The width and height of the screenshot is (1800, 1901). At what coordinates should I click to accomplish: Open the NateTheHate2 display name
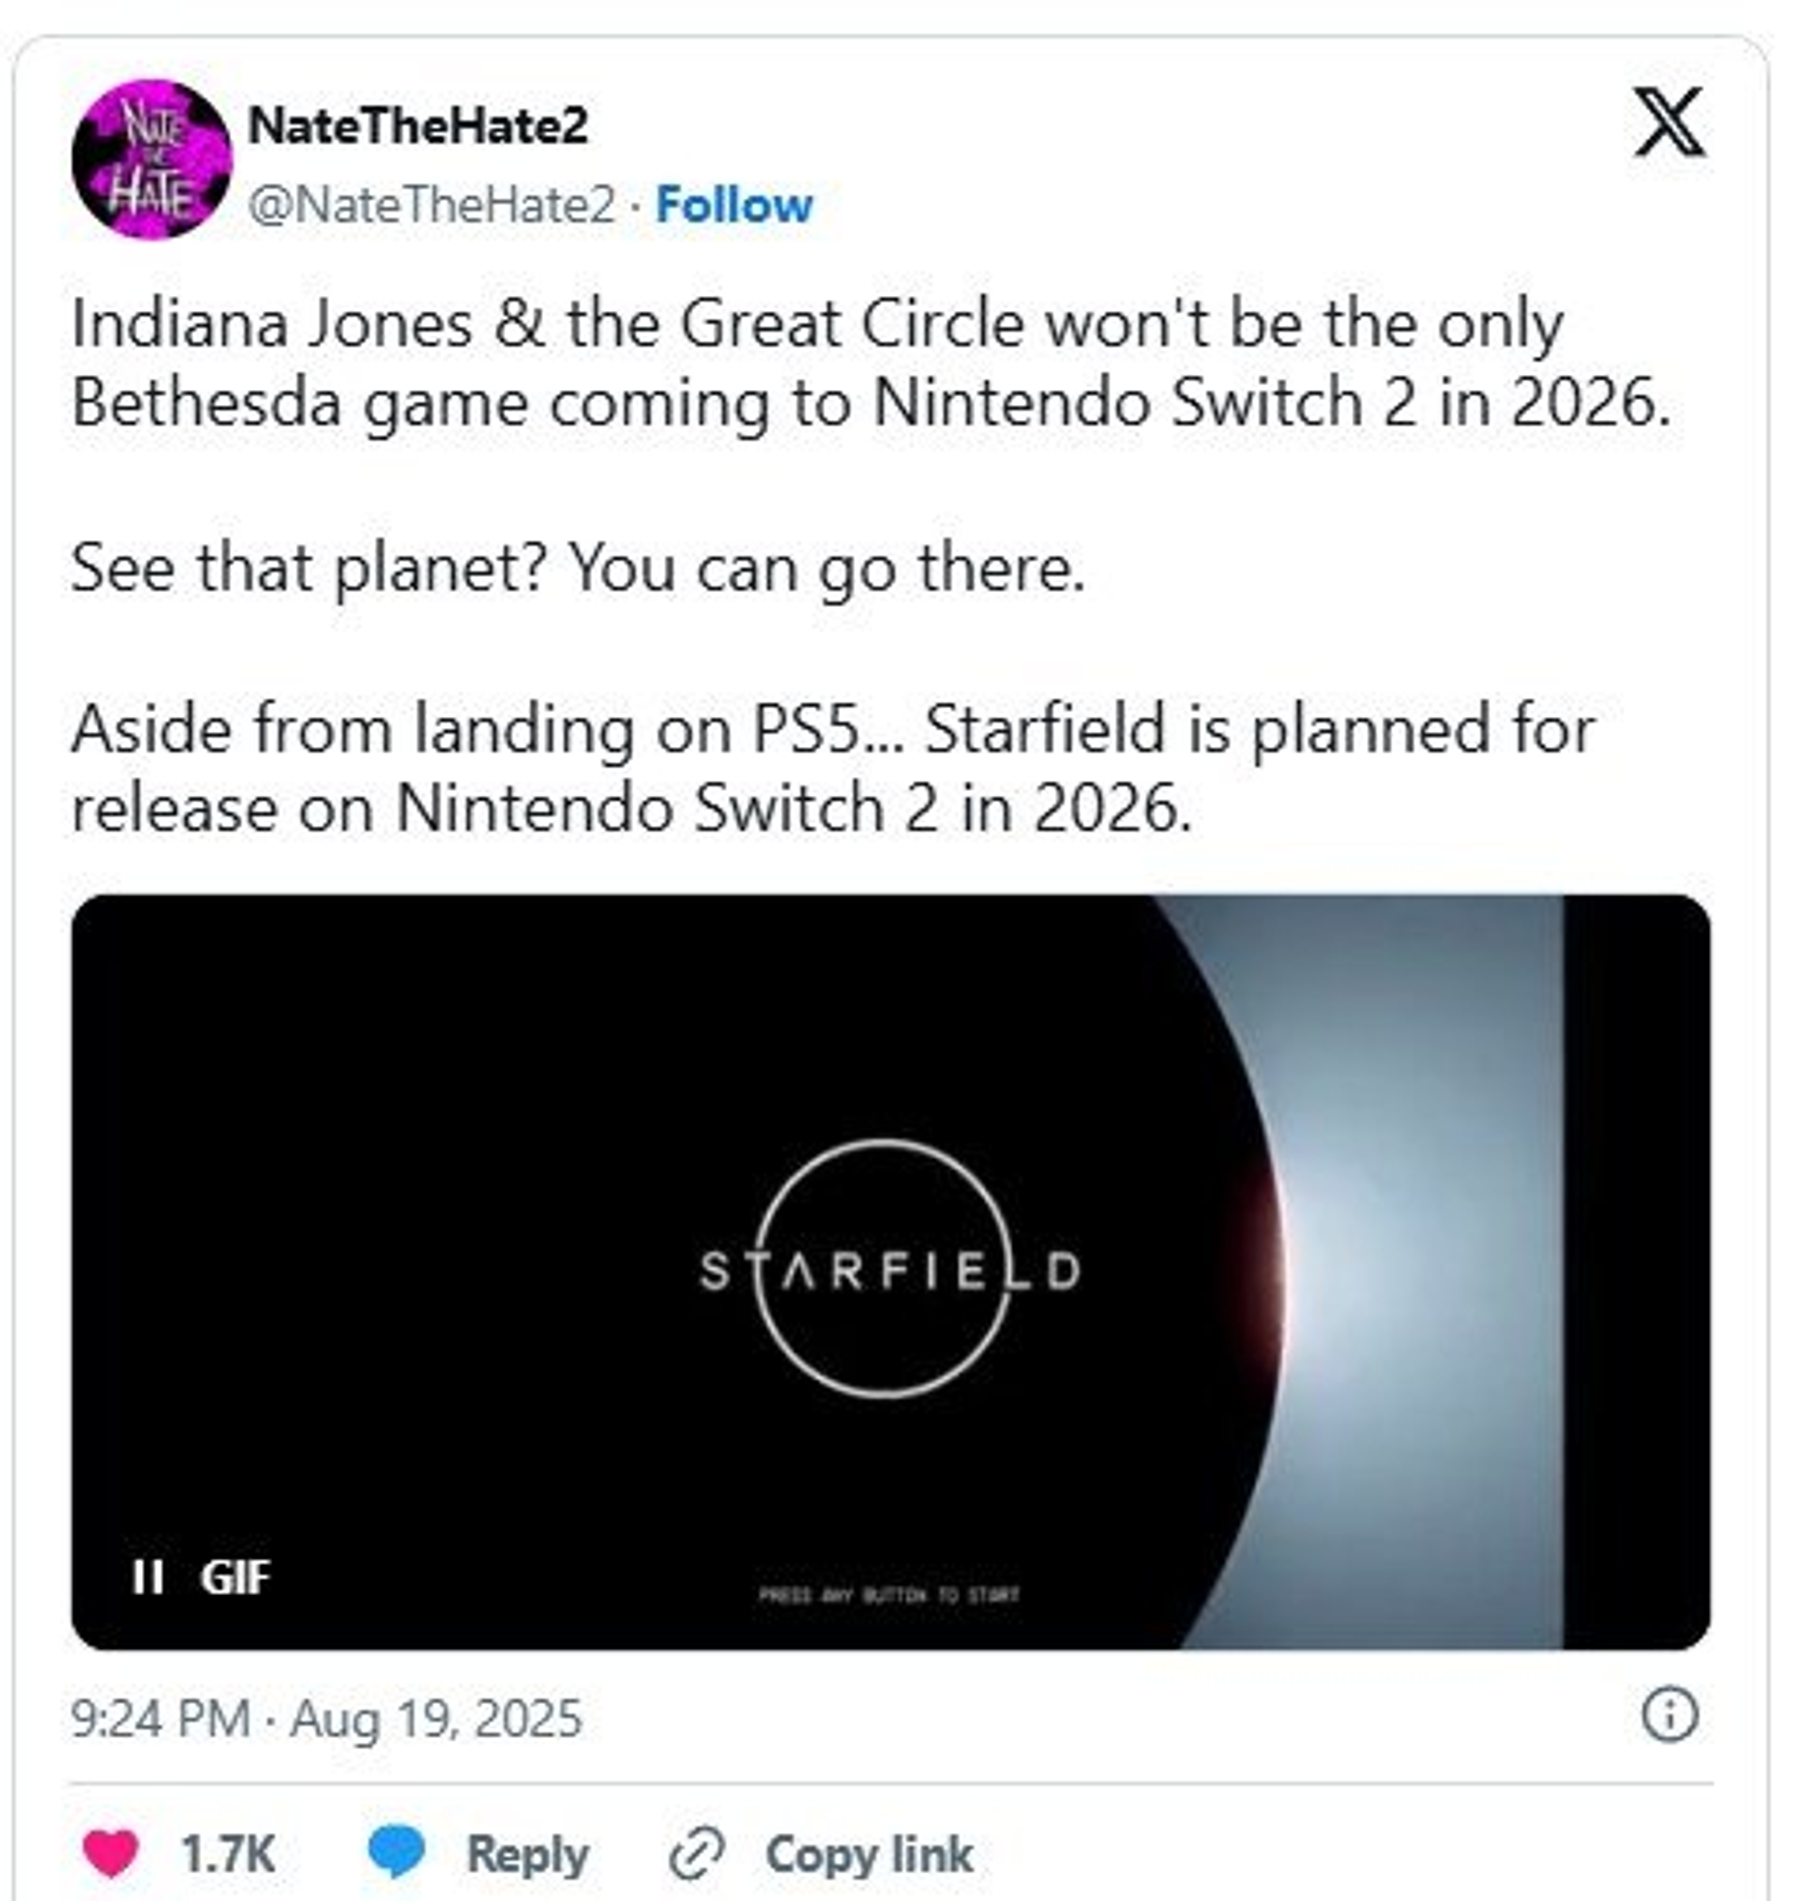click(417, 126)
